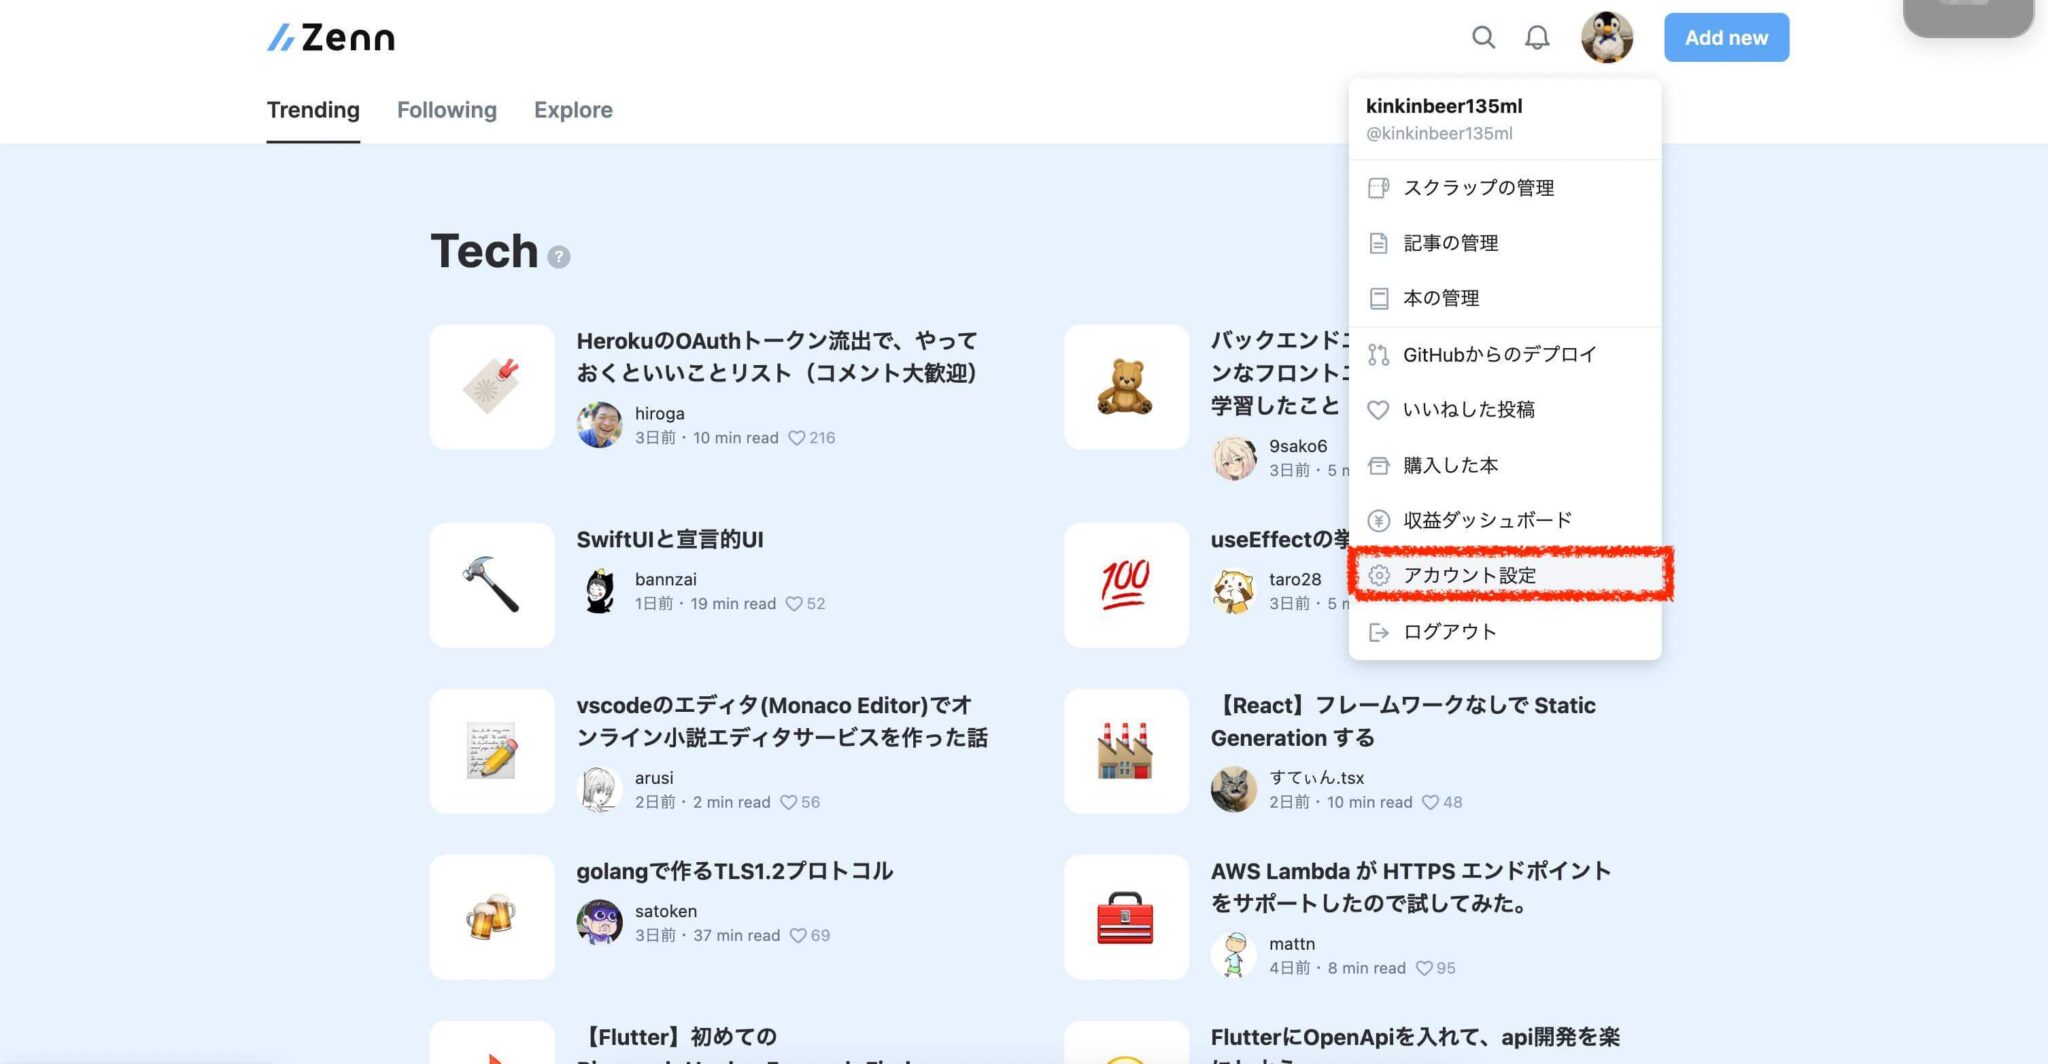Switch to the Following tab

click(x=446, y=110)
